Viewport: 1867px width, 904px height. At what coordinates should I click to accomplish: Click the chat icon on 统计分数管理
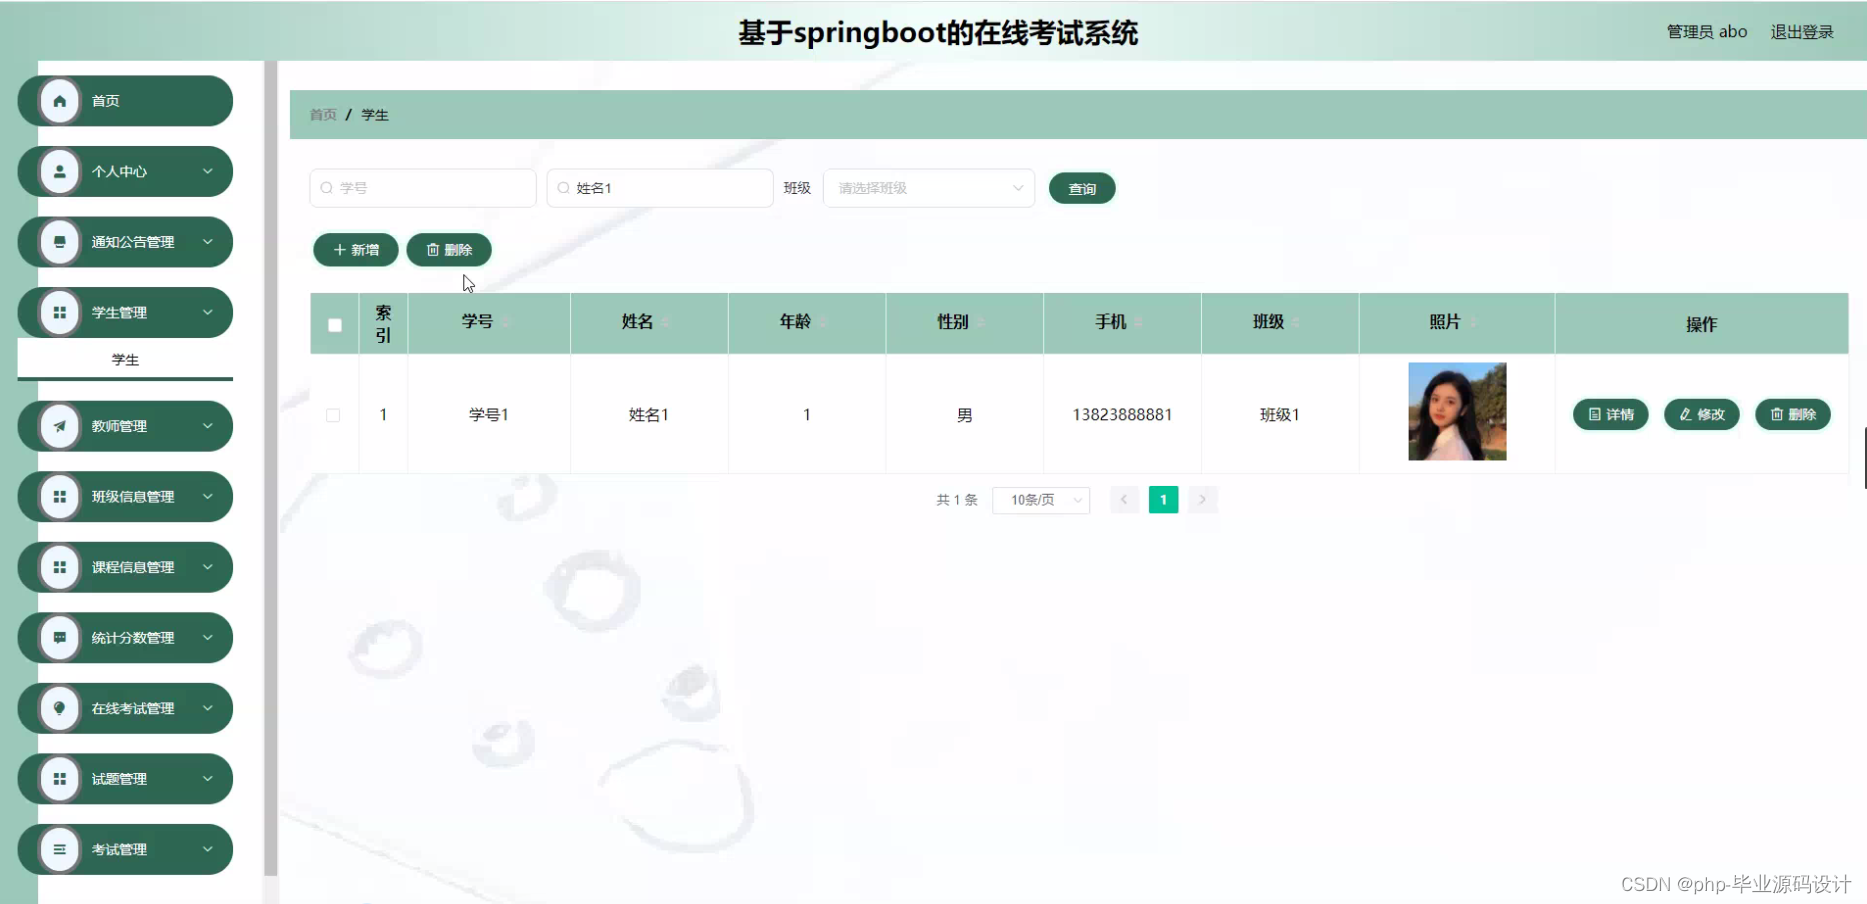(x=60, y=637)
